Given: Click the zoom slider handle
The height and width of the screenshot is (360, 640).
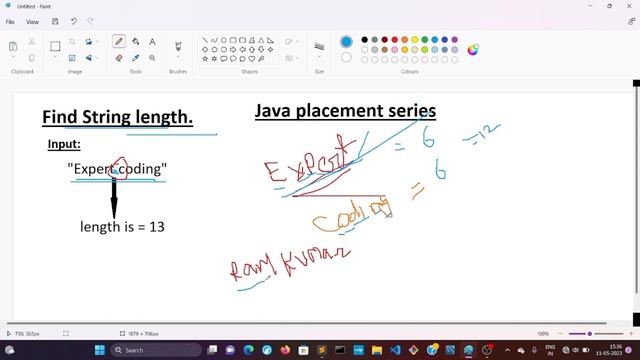Looking at the screenshot, I should tap(589, 334).
